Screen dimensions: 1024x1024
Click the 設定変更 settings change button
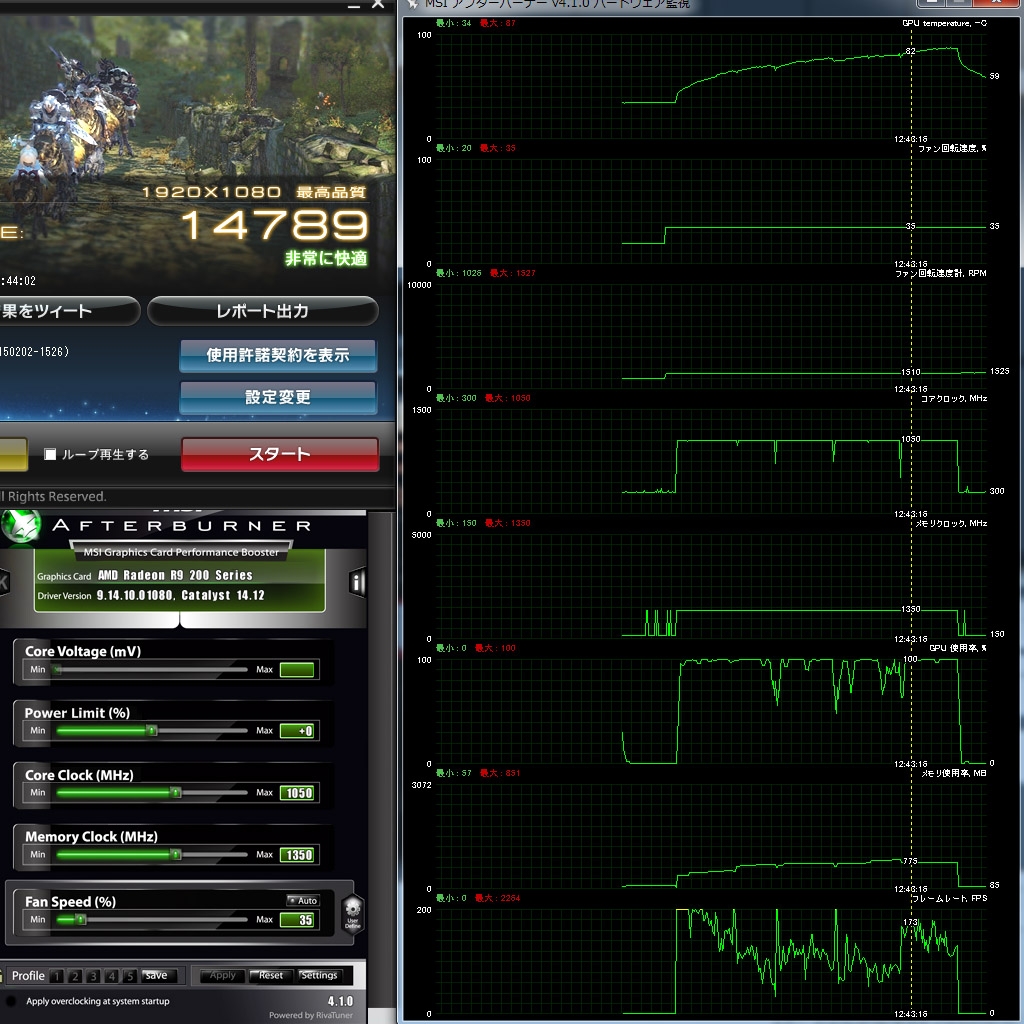(x=278, y=397)
